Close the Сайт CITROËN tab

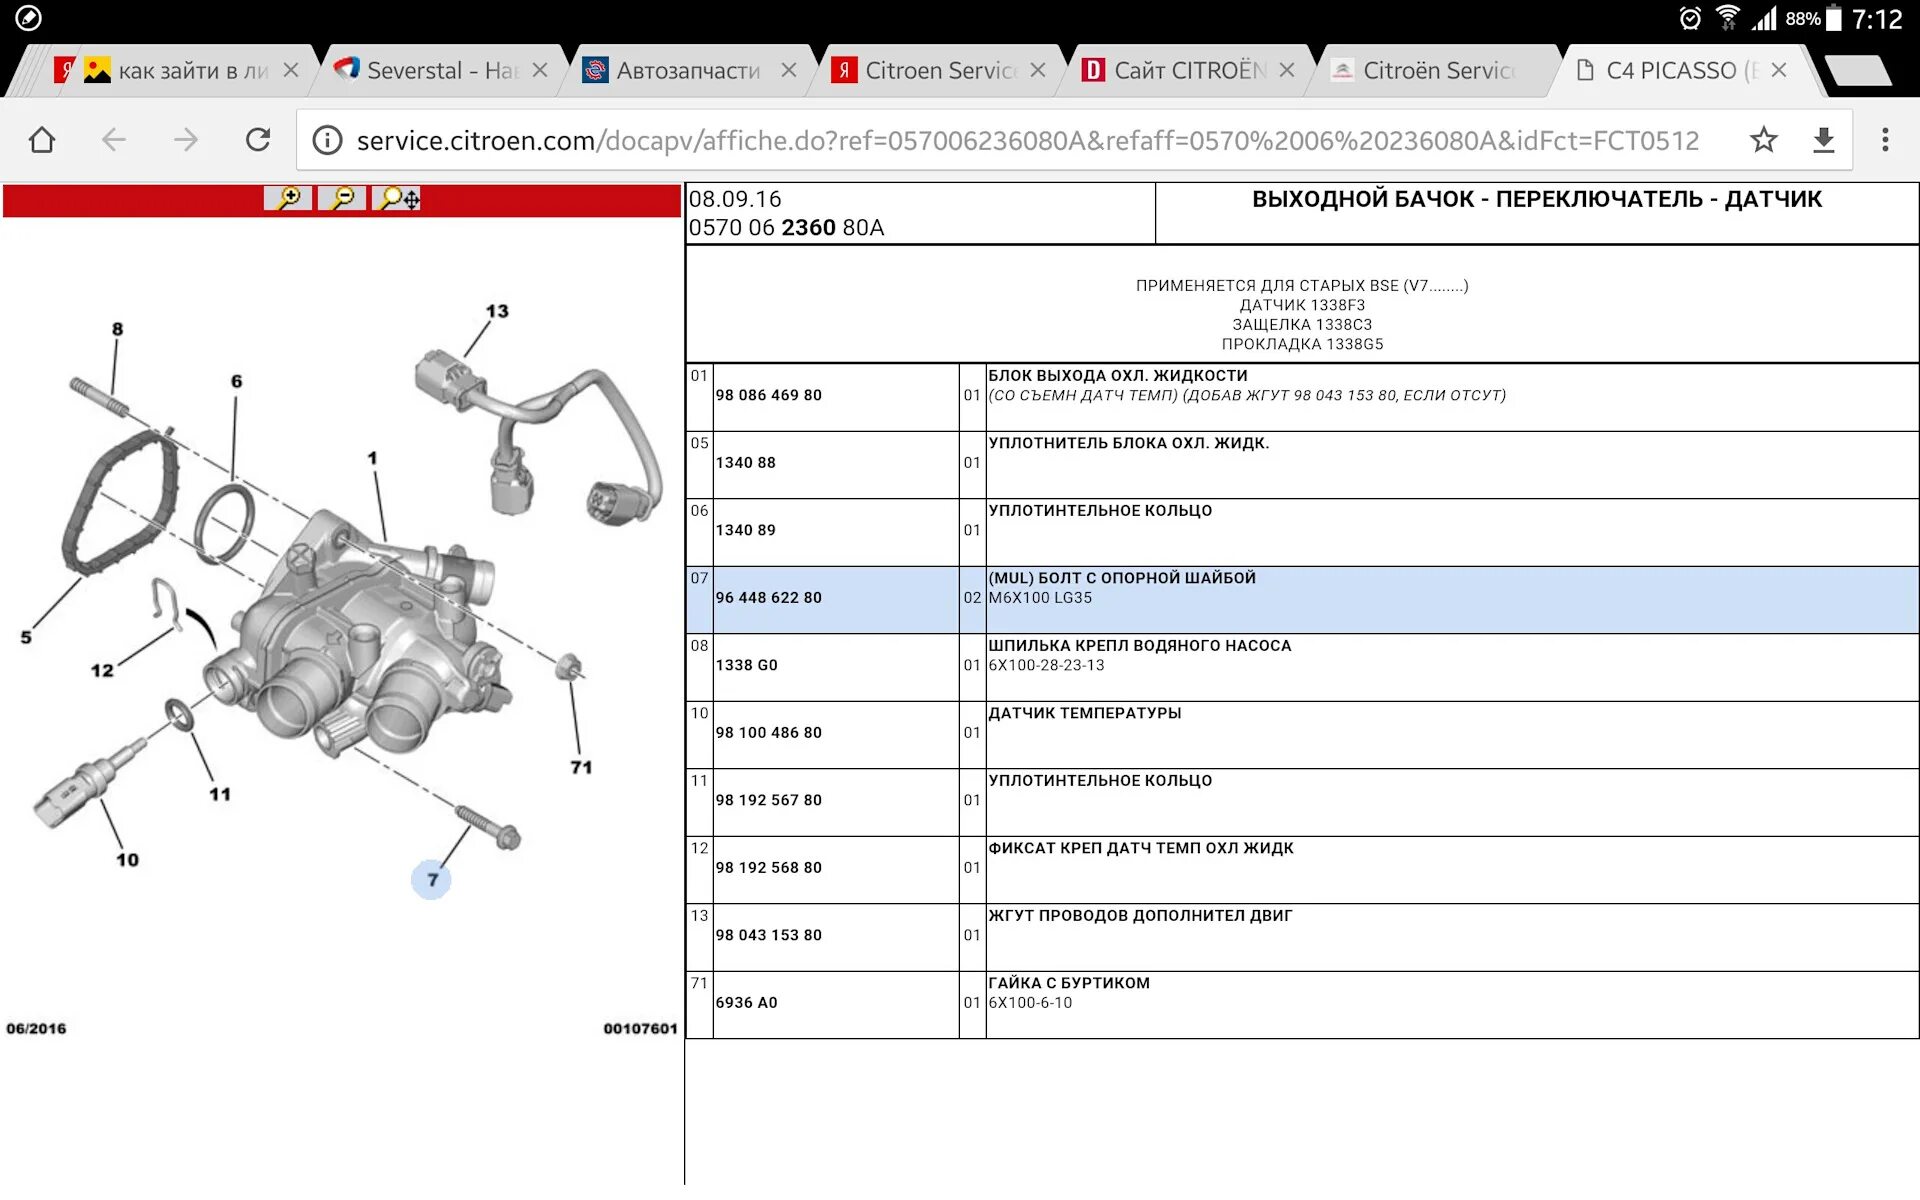(x=1287, y=71)
